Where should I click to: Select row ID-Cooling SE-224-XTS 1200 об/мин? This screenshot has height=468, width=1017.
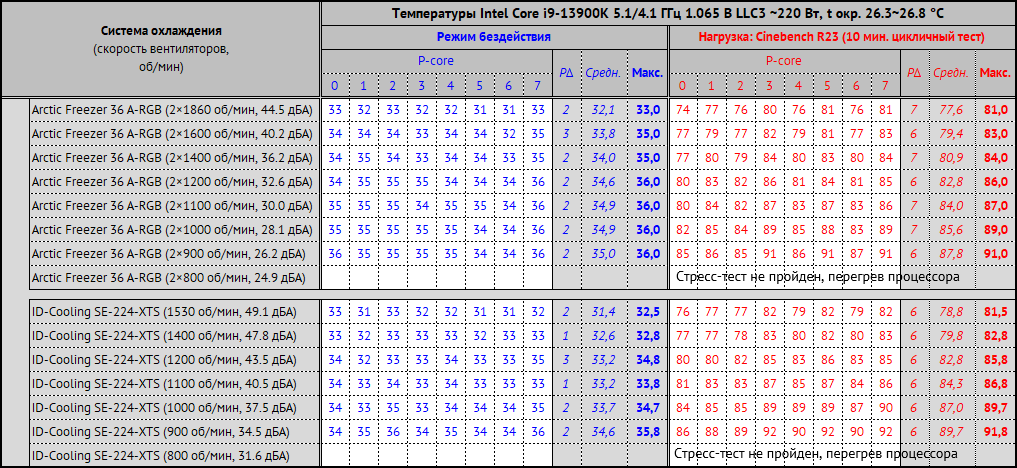(523, 360)
